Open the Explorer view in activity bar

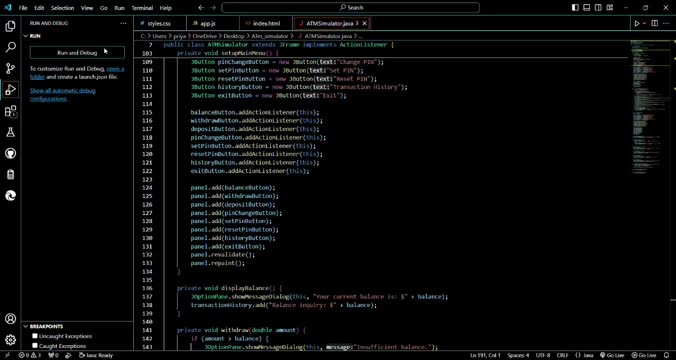click(10, 26)
